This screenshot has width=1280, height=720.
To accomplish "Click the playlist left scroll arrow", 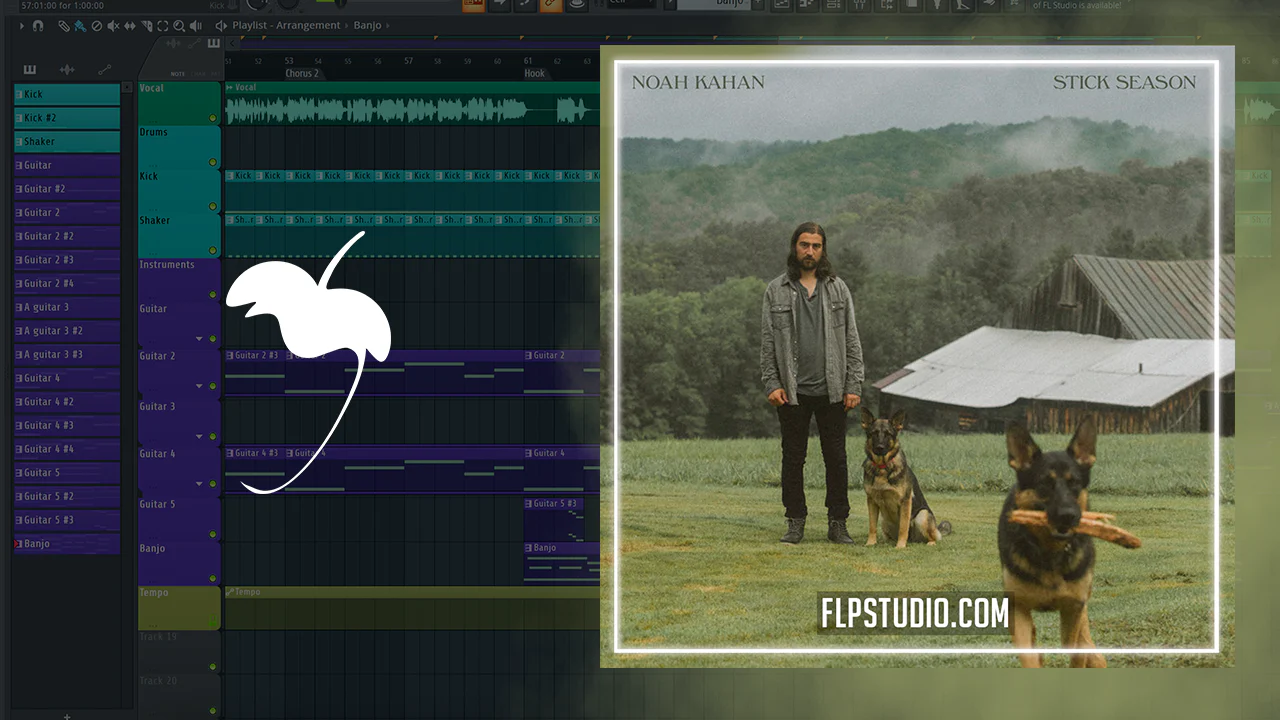I will (232, 43).
